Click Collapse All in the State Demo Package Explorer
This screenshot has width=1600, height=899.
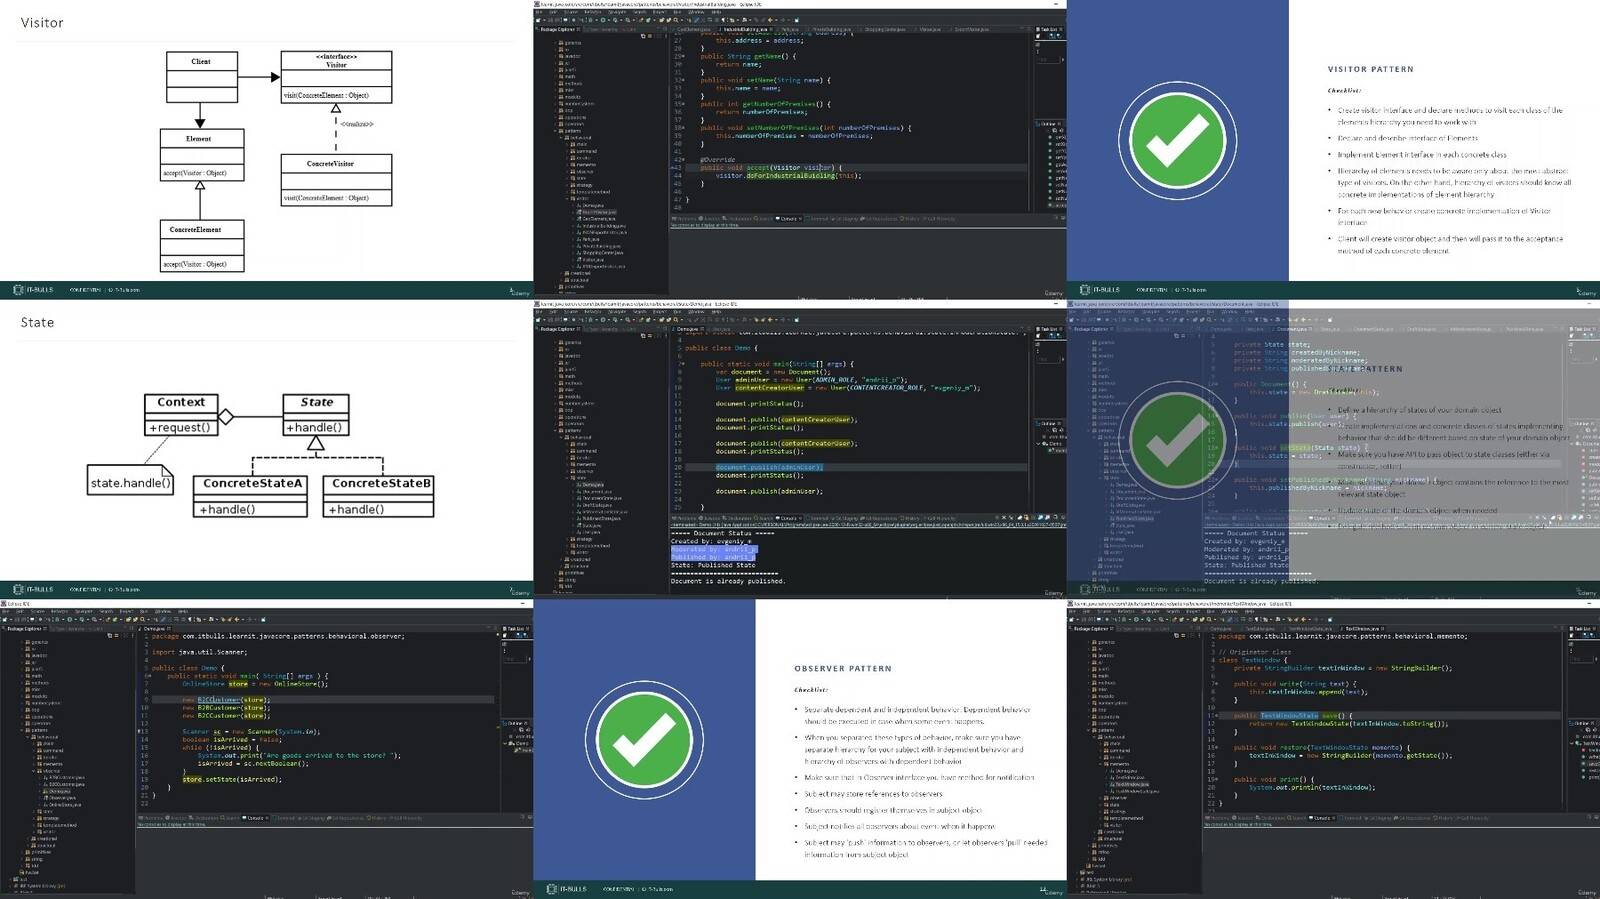pyautogui.click(x=645, y=336)
